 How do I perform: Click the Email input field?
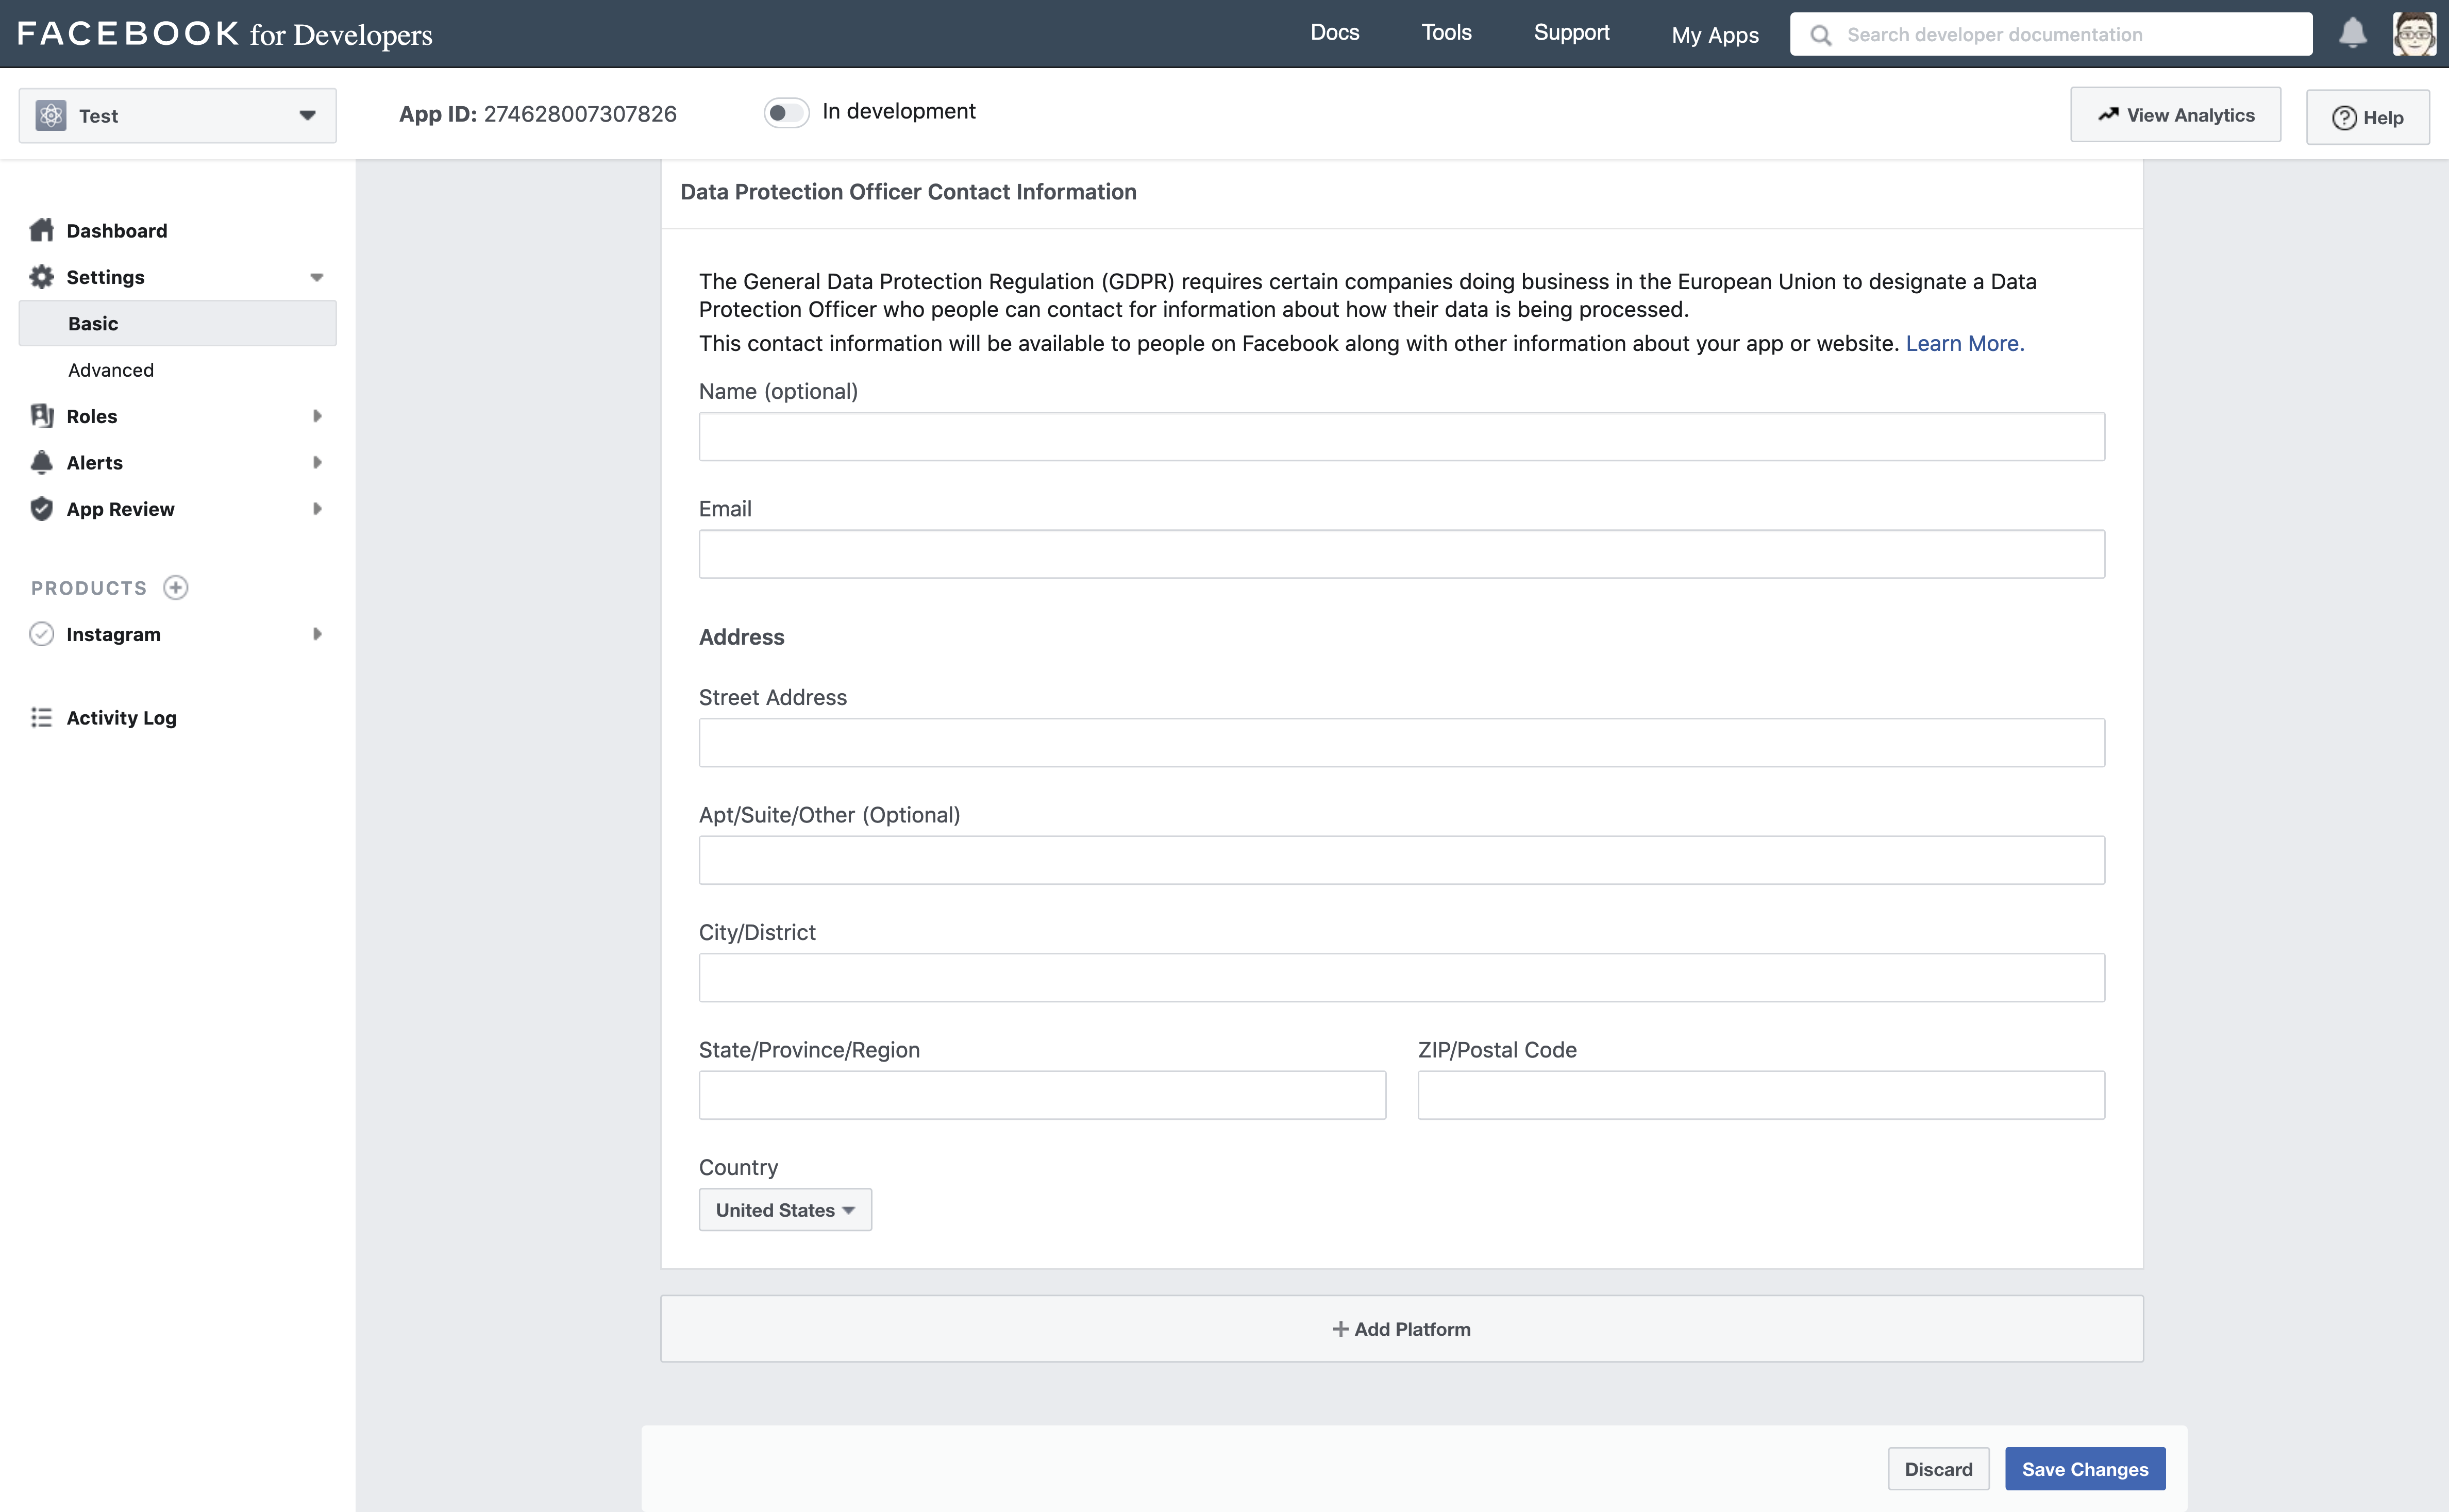point(1401,554)
